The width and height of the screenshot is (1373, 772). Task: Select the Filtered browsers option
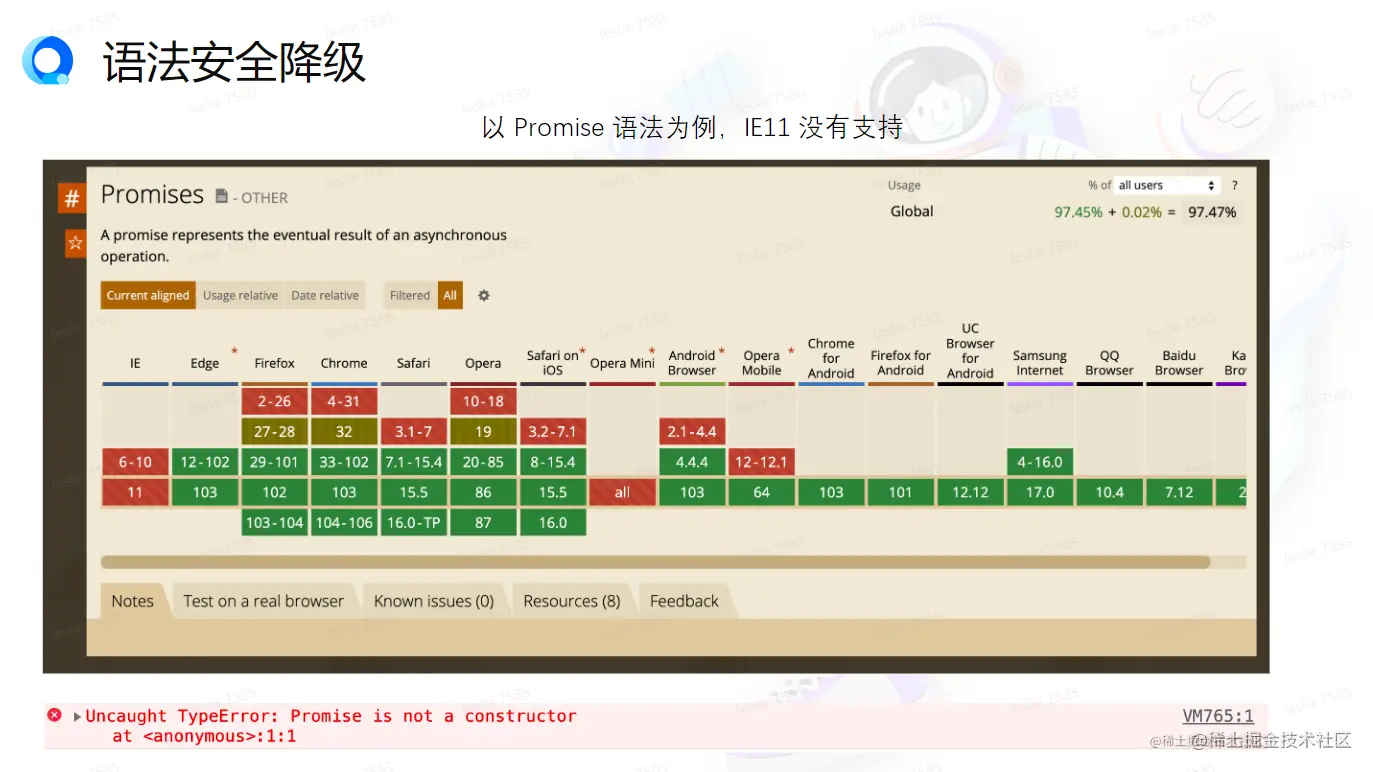click(410, 295)
